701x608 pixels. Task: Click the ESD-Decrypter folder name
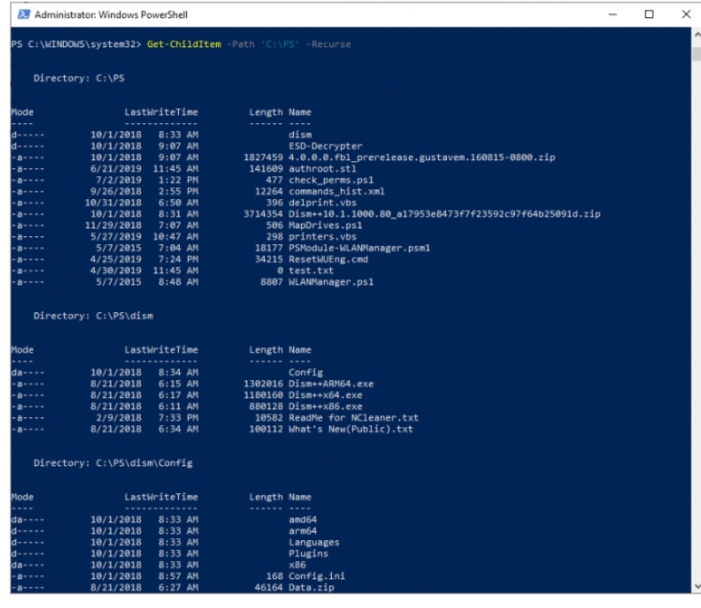click(325, 146)
